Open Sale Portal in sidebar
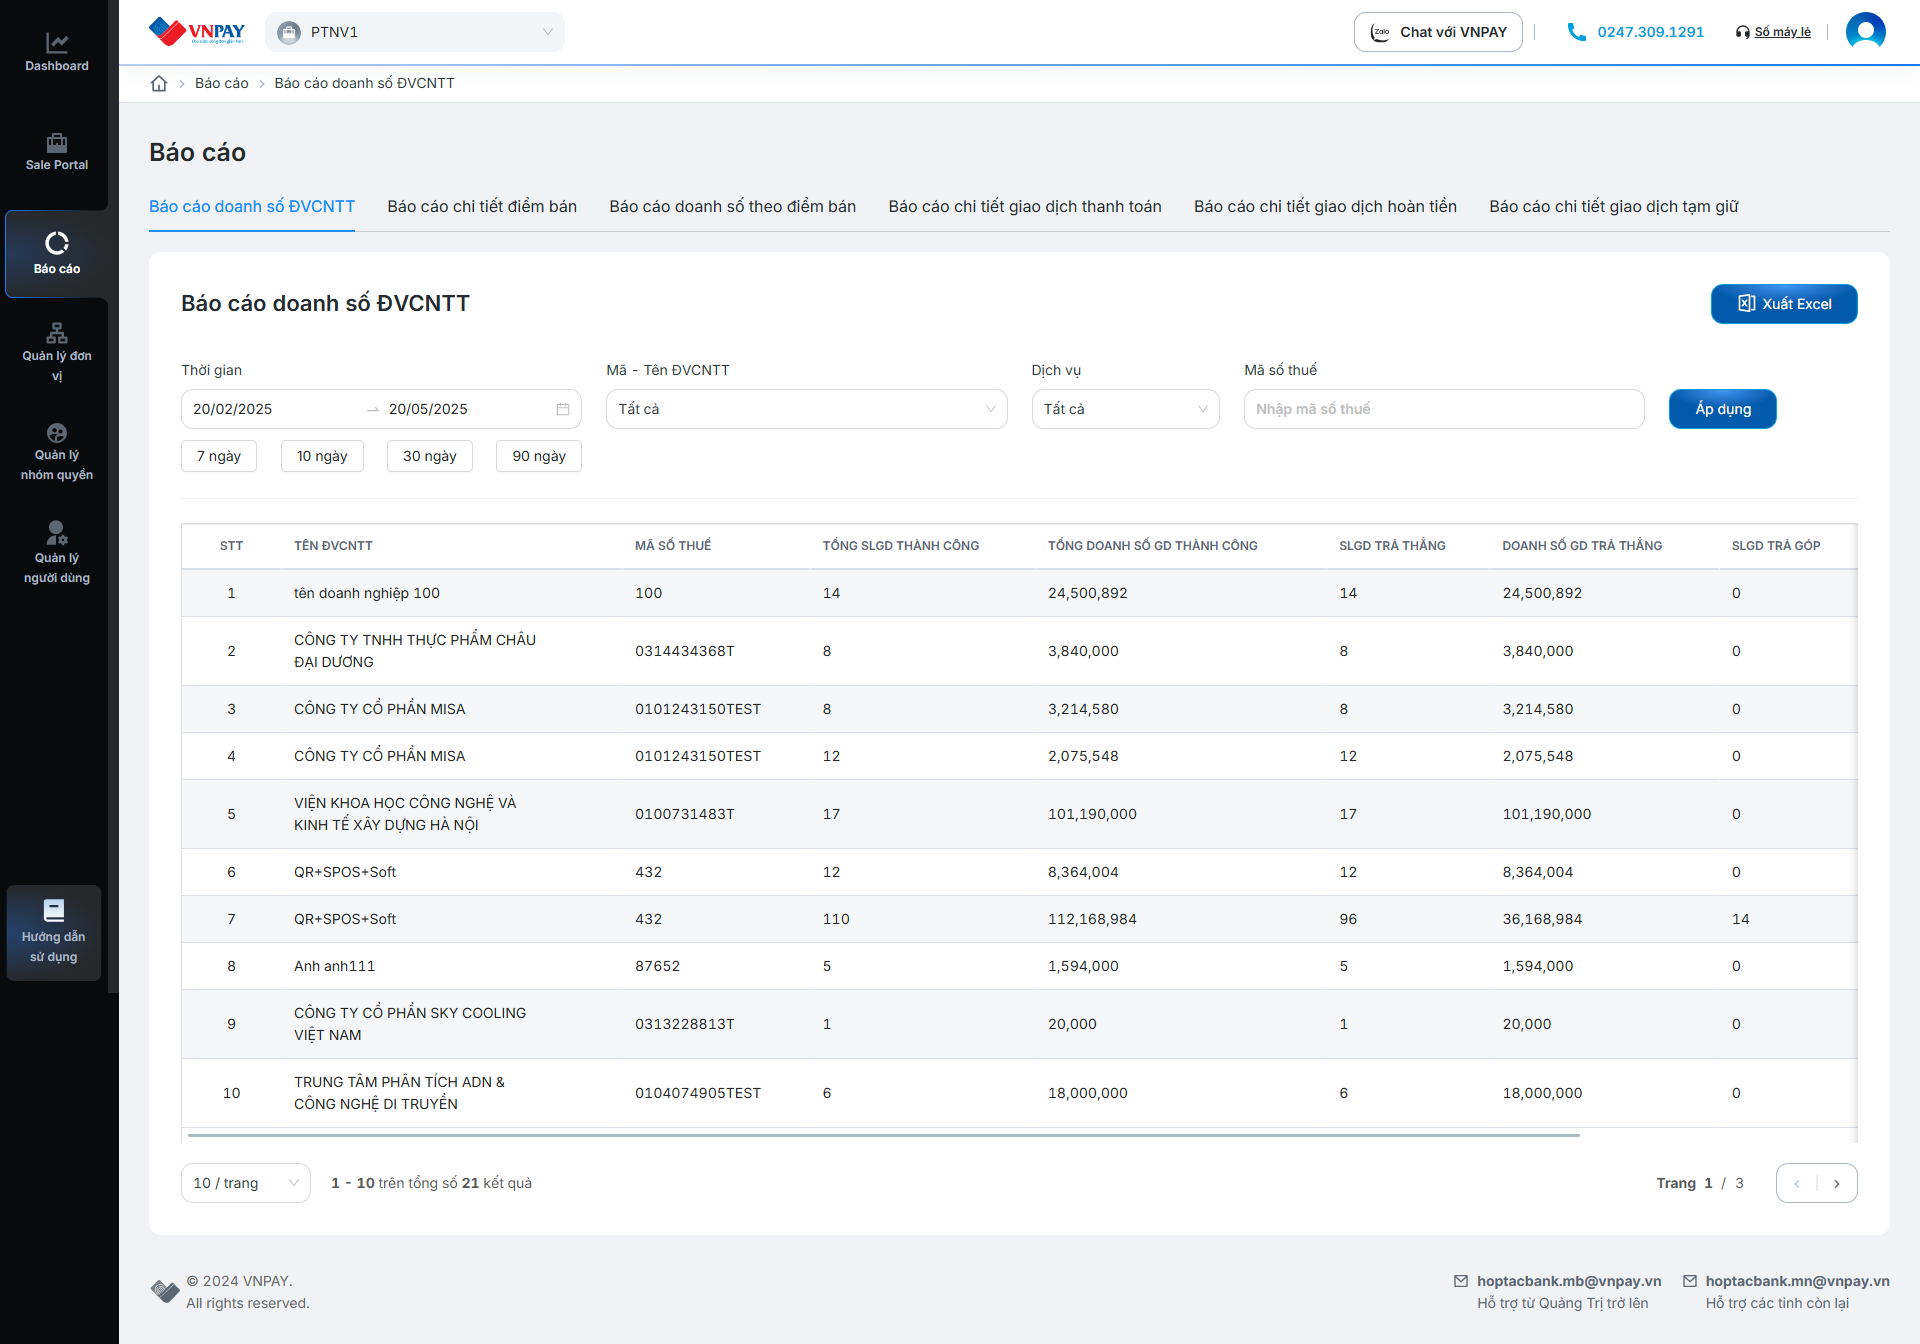The width and height of the screenshot is (1920, 1344). 57,152
